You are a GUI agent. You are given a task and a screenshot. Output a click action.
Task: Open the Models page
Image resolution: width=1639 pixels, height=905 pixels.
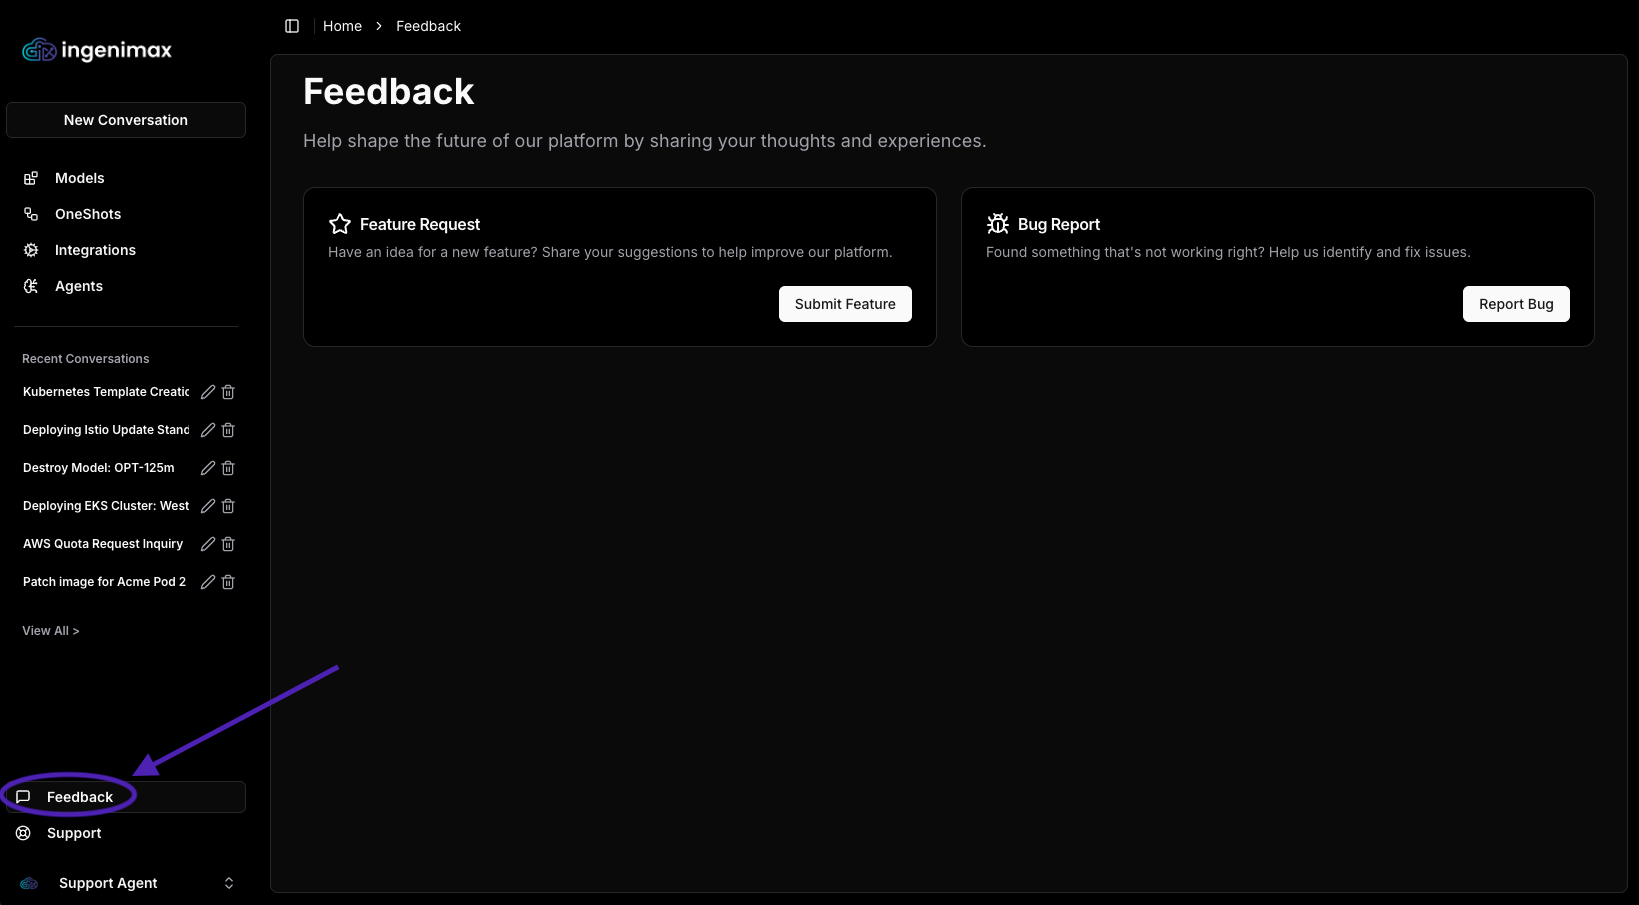[x=79, y=178]
